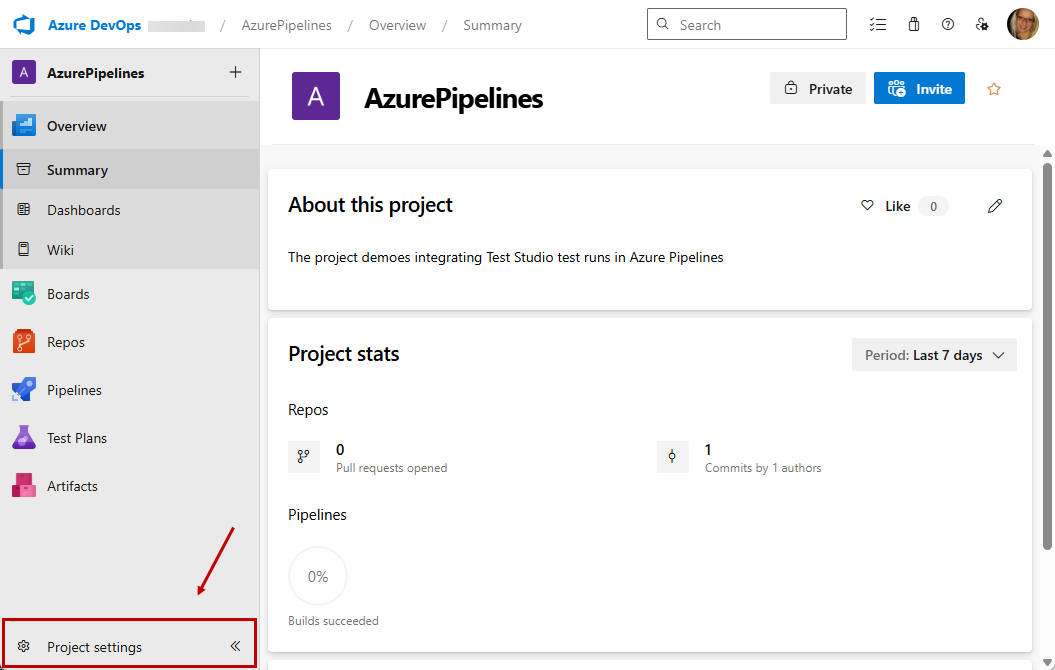The height and width of the screenshot is (670, 1055).
Task: Click the vertical scrollbar thumb
Action: coord(1048,355)
